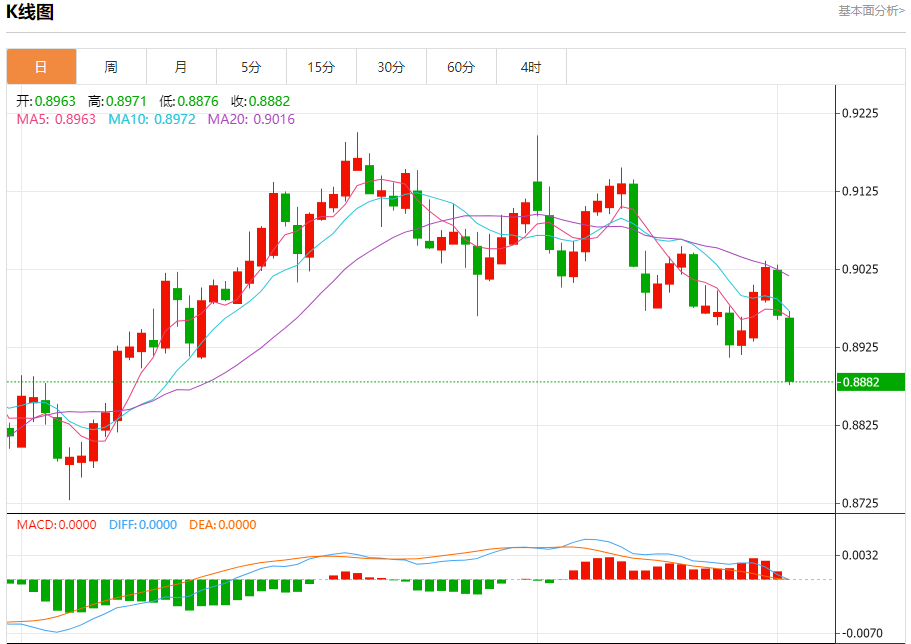
Task: Switch to the 月 monthly tab
Action: (x=181, y=67)
